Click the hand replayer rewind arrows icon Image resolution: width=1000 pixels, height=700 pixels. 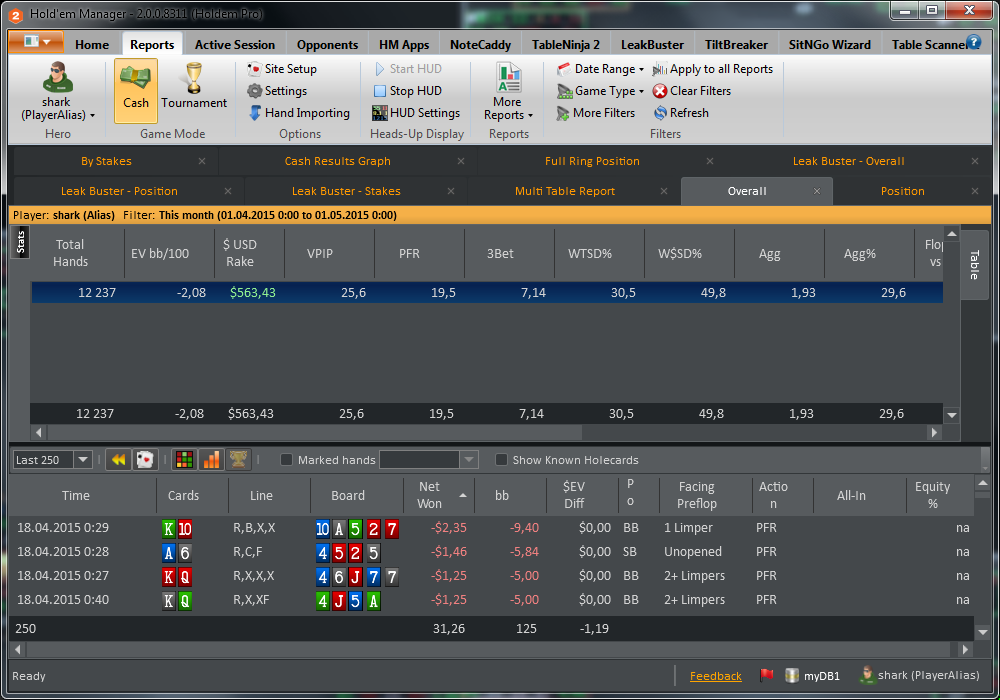(x=119, y=460)
